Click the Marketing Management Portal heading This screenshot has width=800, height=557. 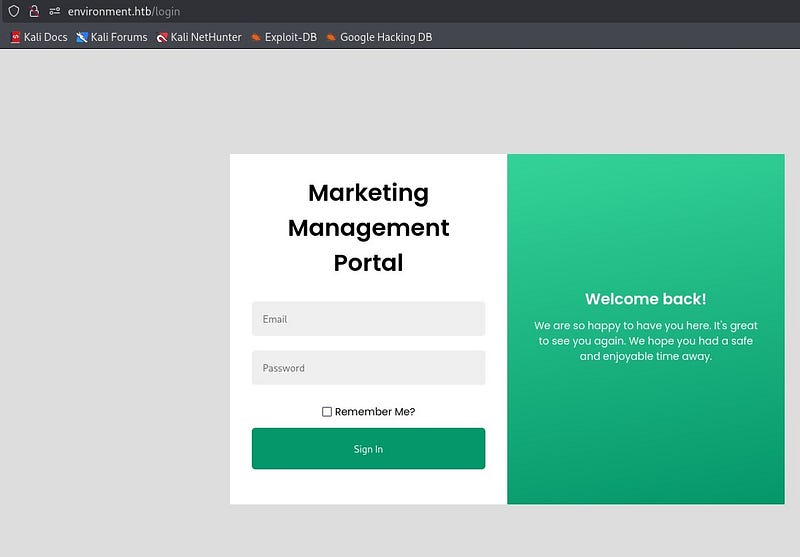(368, 228)
